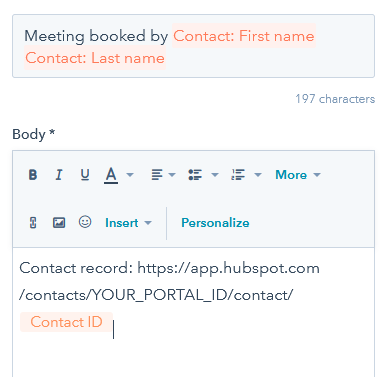Select the Contact ID token
The width and height of the screenshot is (387, 377).
coord(66,322)
